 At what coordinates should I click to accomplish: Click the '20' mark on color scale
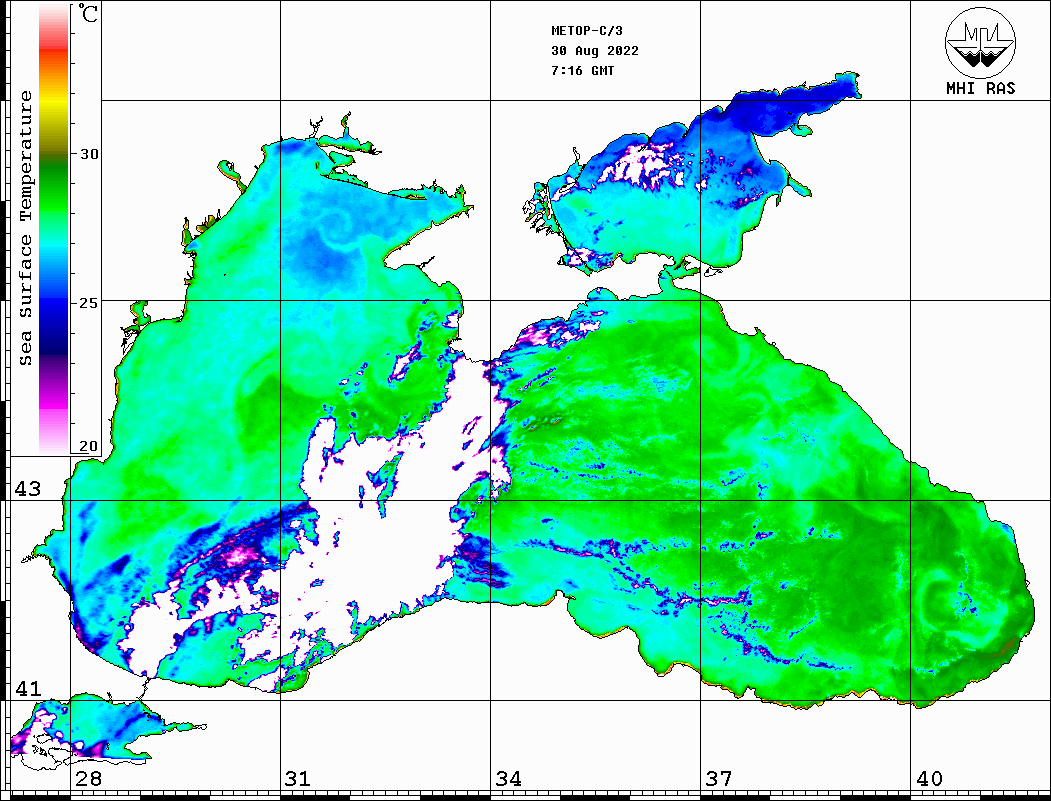point(88,446)
